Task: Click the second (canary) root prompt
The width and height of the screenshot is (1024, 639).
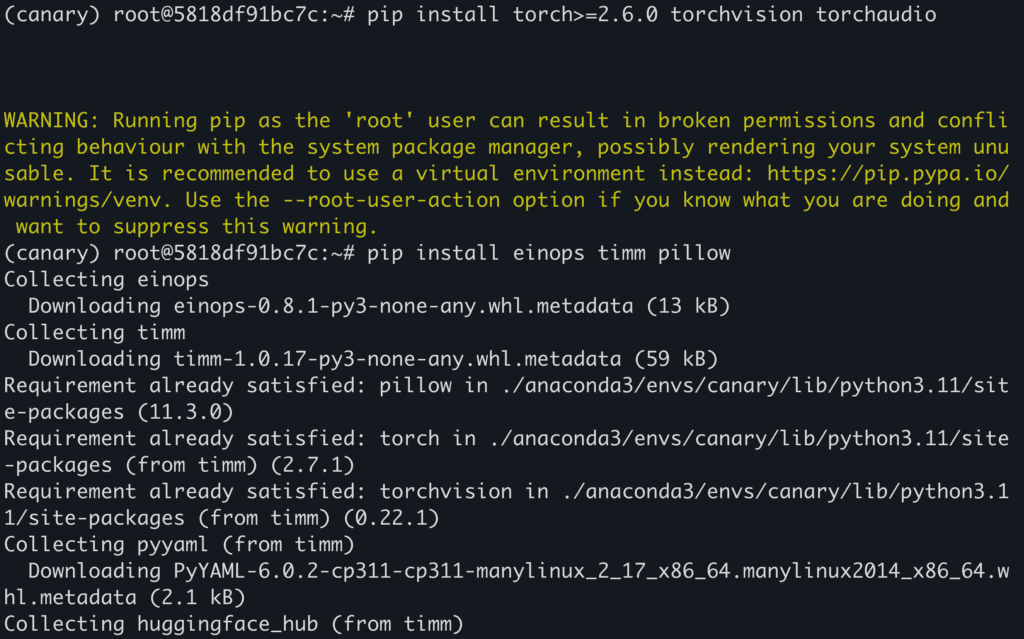Action: [179, 254]
